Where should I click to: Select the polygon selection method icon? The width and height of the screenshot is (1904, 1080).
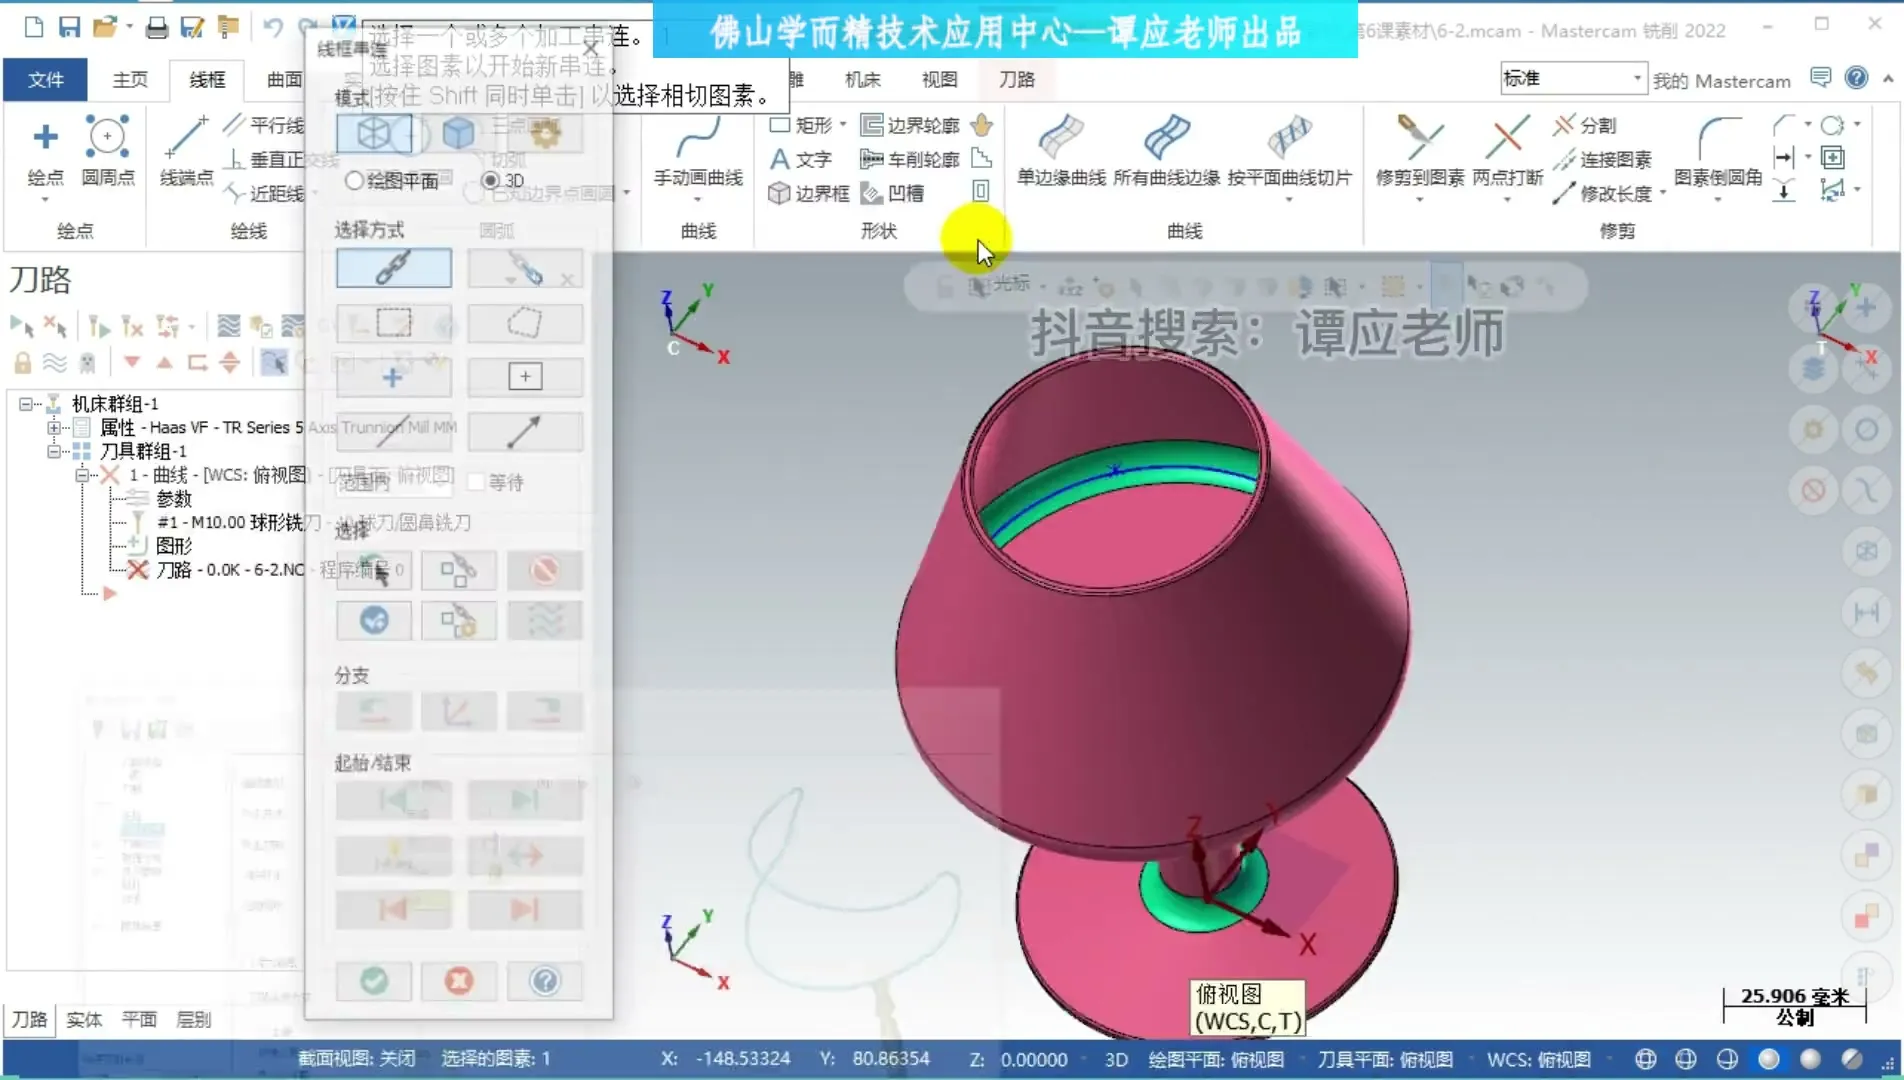click(x=524, y=322)
